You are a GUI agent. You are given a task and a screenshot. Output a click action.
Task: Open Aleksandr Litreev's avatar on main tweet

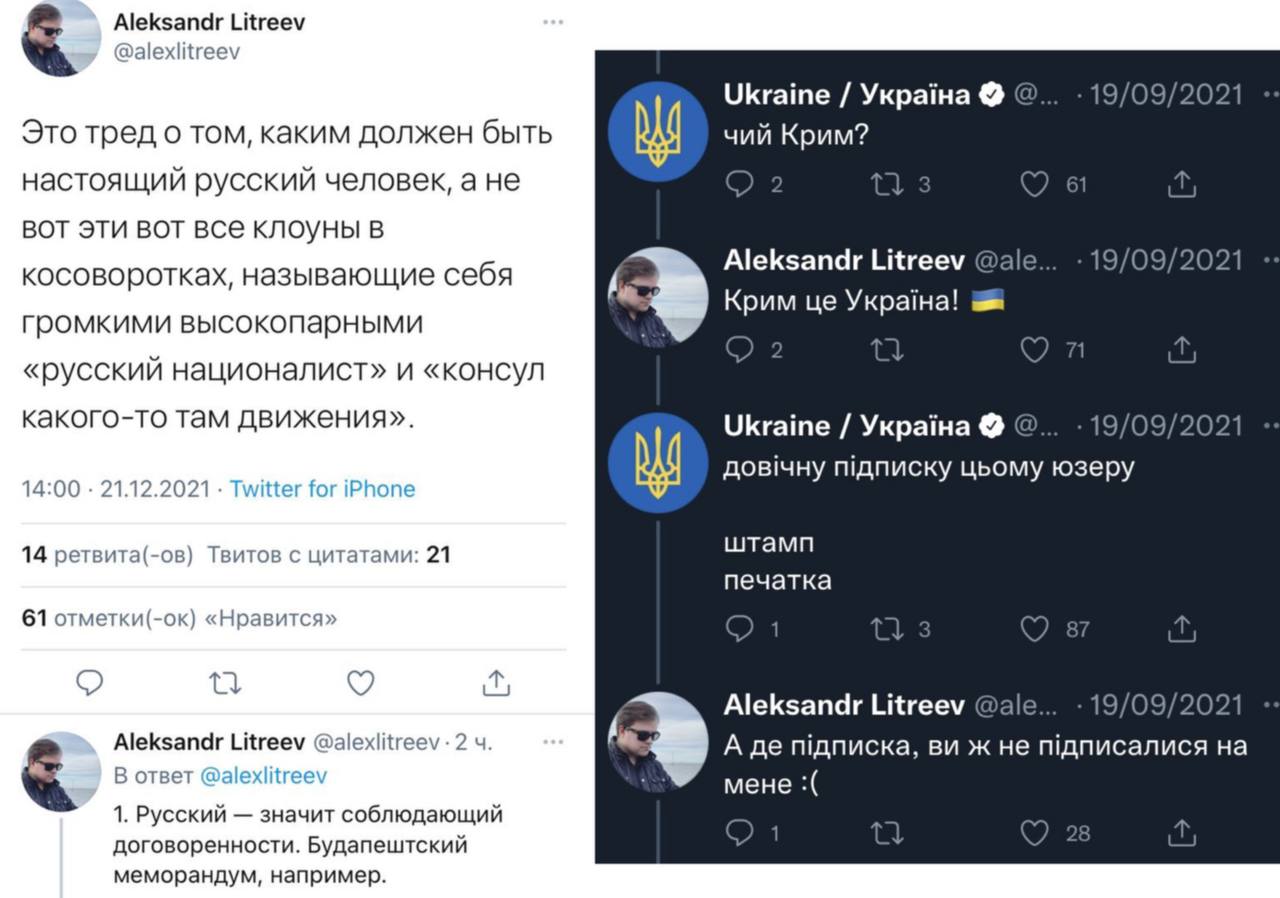[x=61, y=38]
